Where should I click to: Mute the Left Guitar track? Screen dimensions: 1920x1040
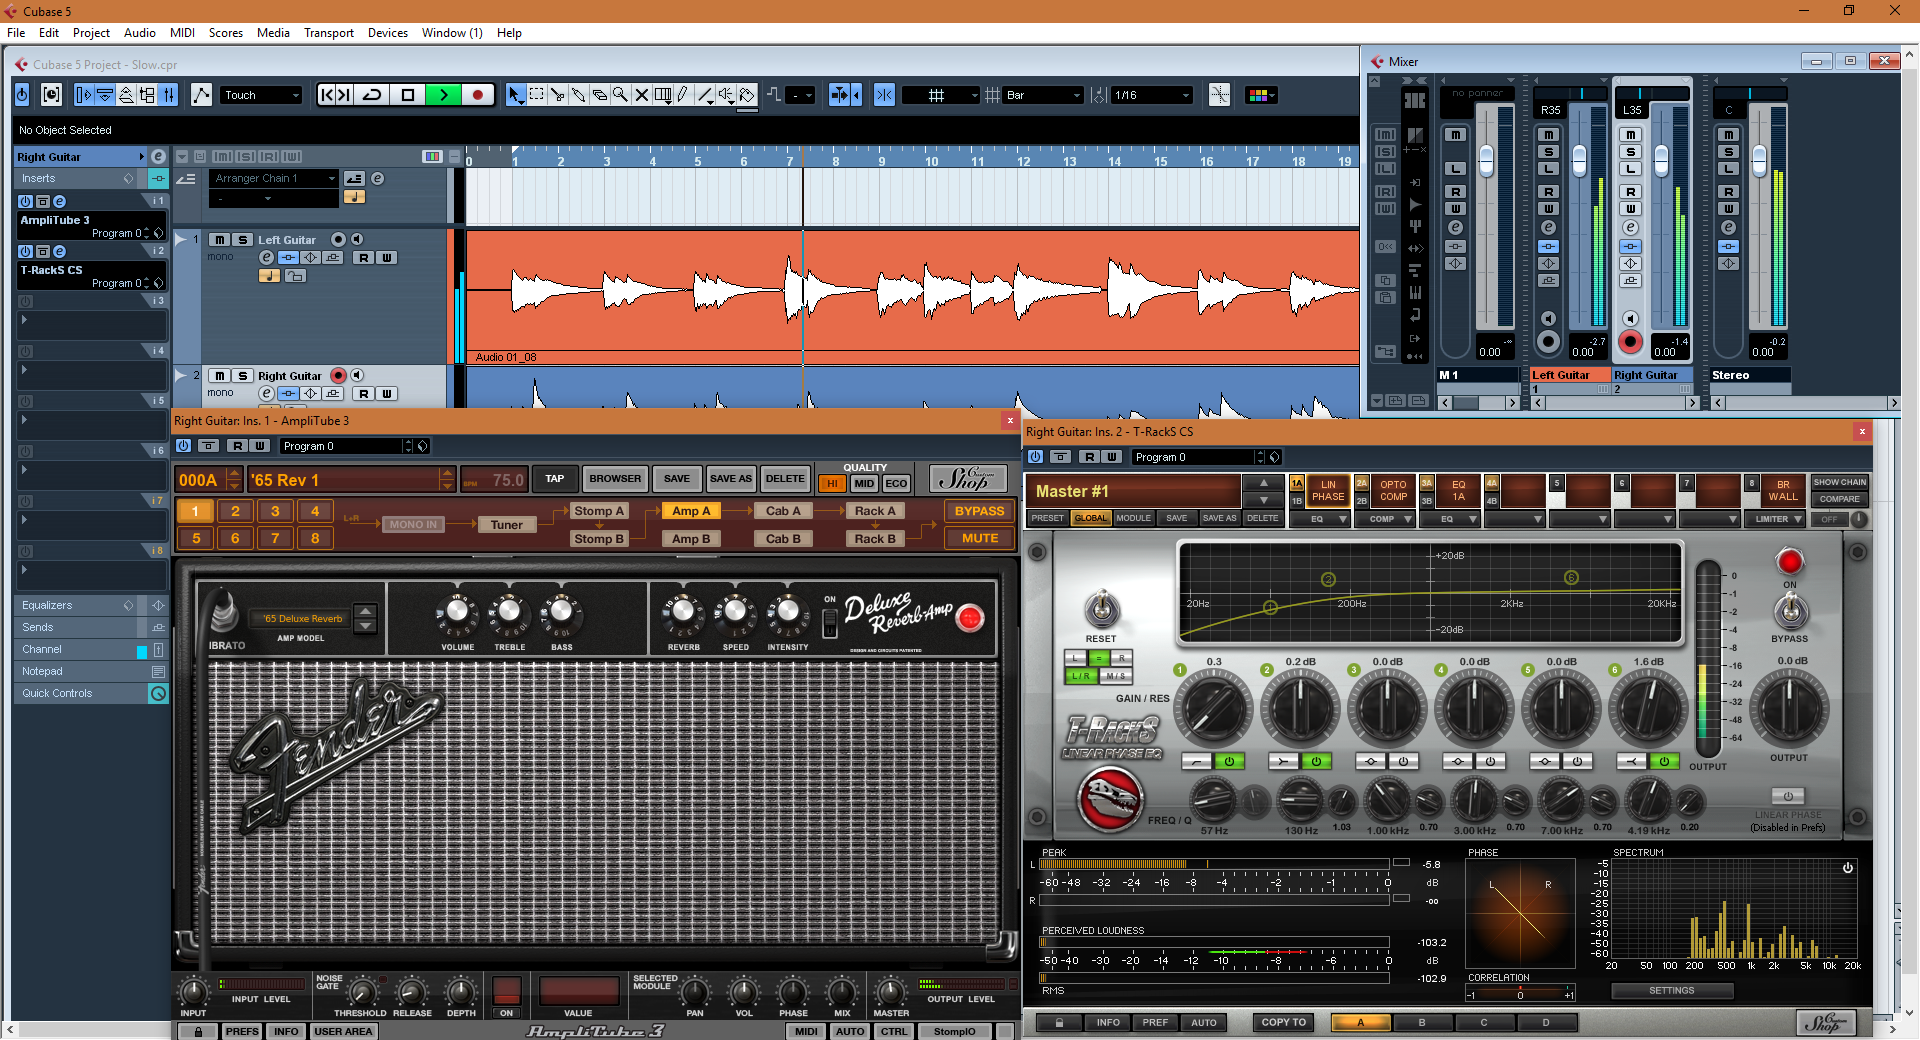coord(219,240)
